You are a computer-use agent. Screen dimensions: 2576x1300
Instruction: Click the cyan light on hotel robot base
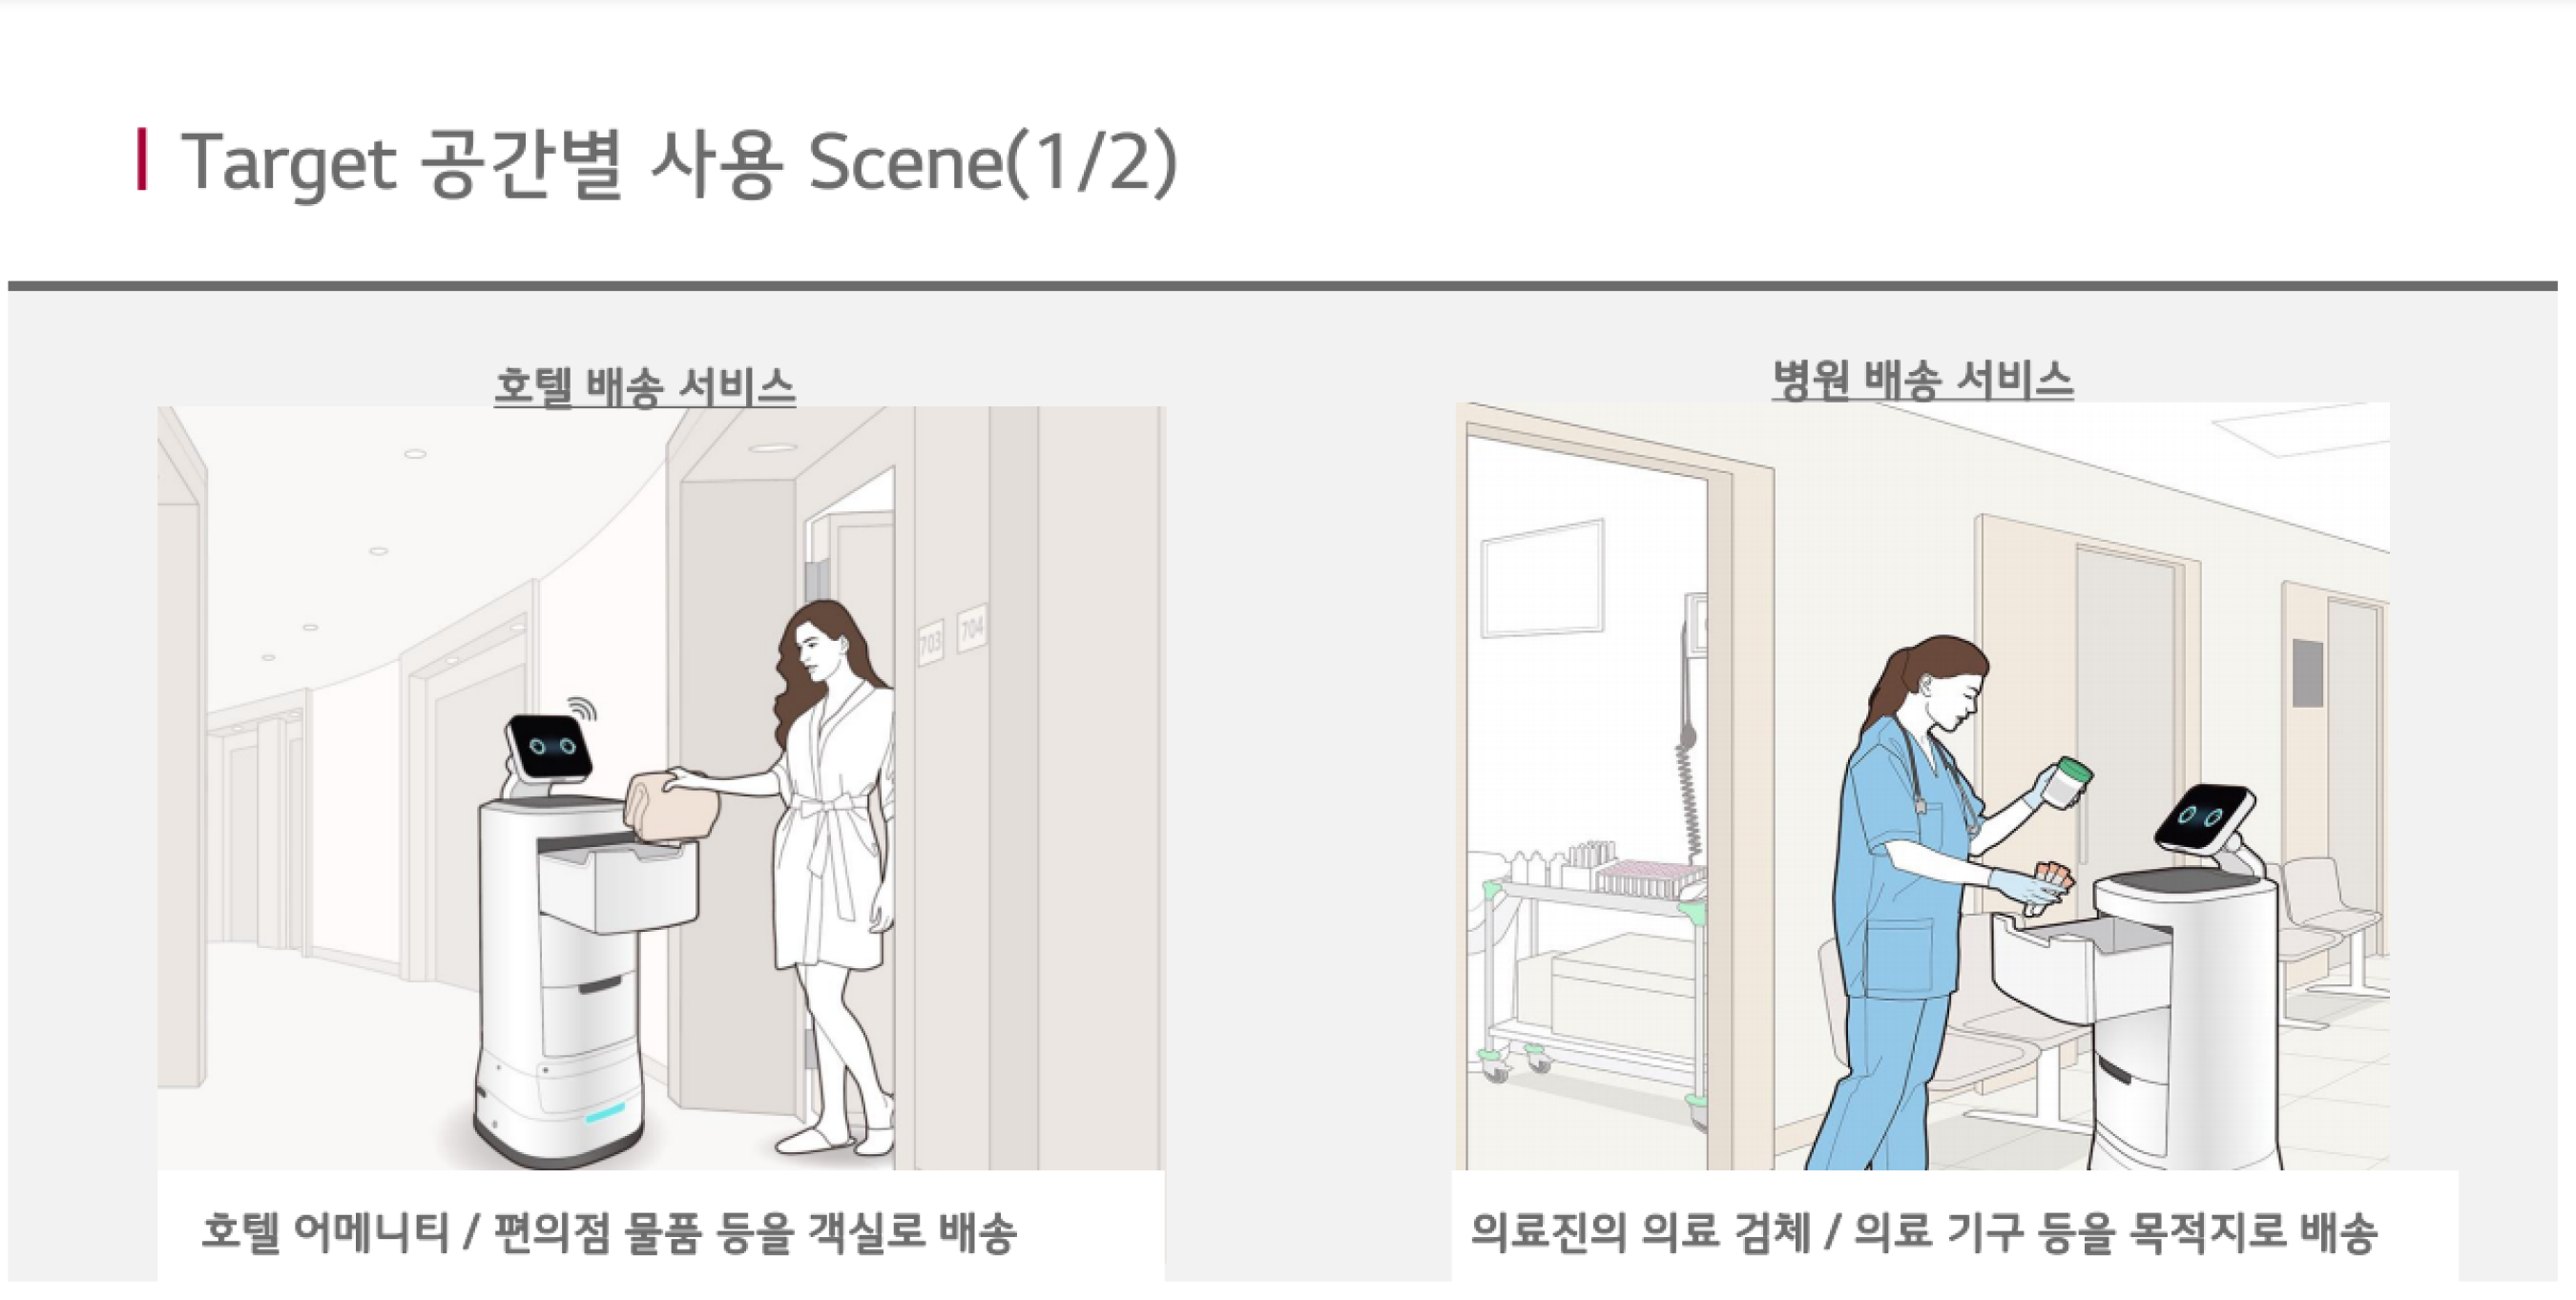(605, 1112)
